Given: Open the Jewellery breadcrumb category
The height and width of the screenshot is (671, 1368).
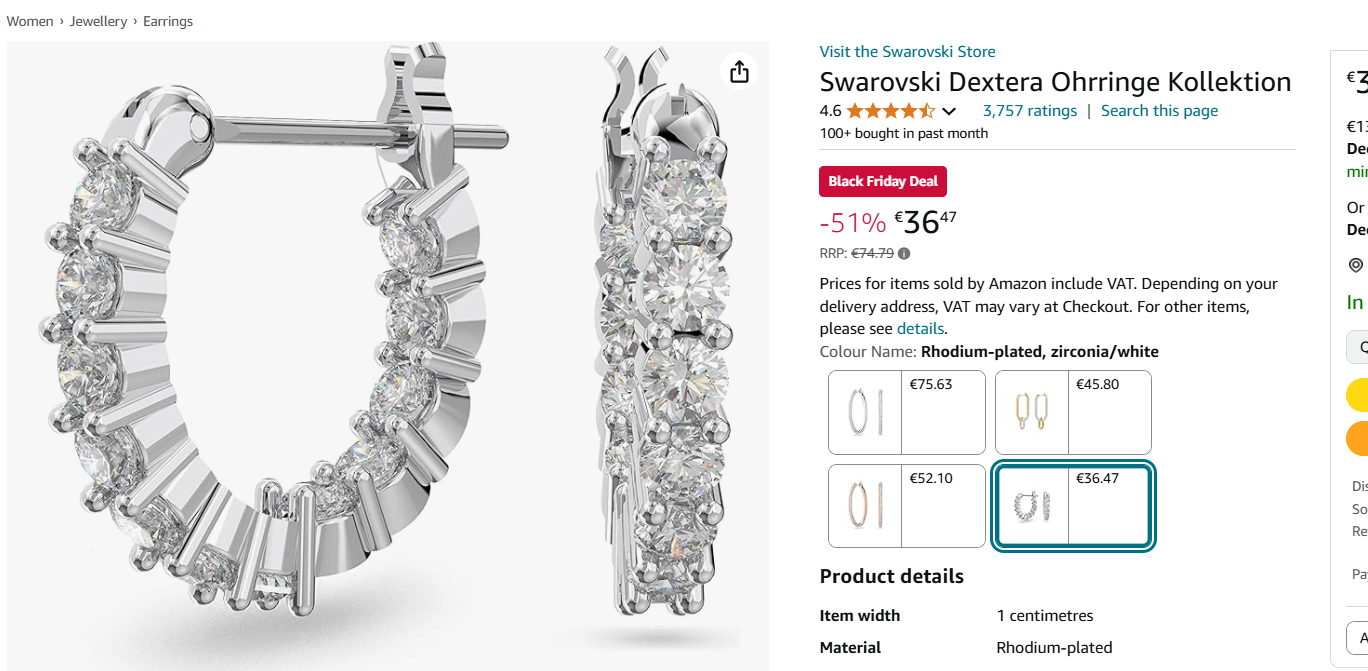Looking at the screenshot, I should click(98, 21).
